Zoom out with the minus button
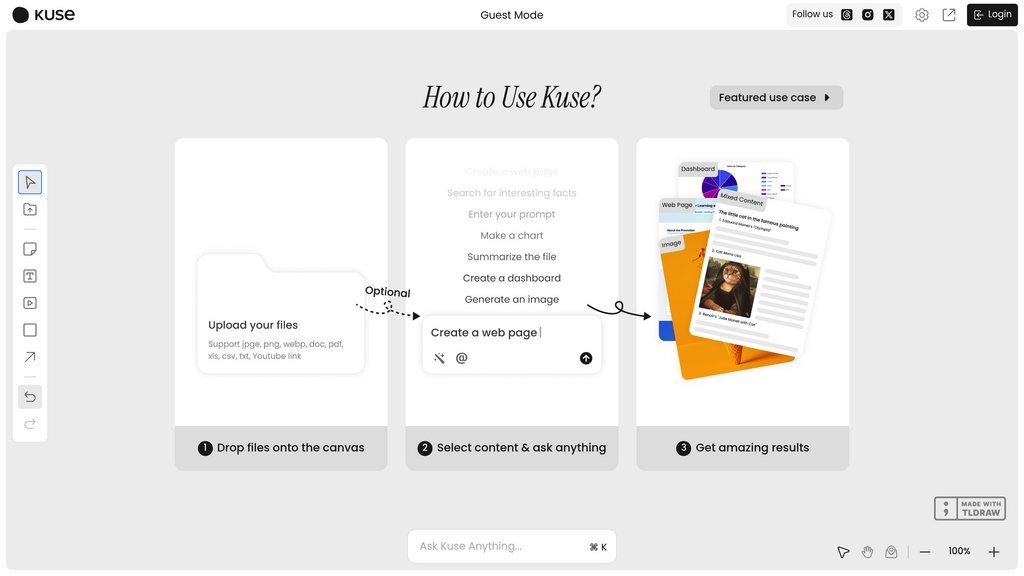This screenshot has width=1024, height=576. (925, 552)
